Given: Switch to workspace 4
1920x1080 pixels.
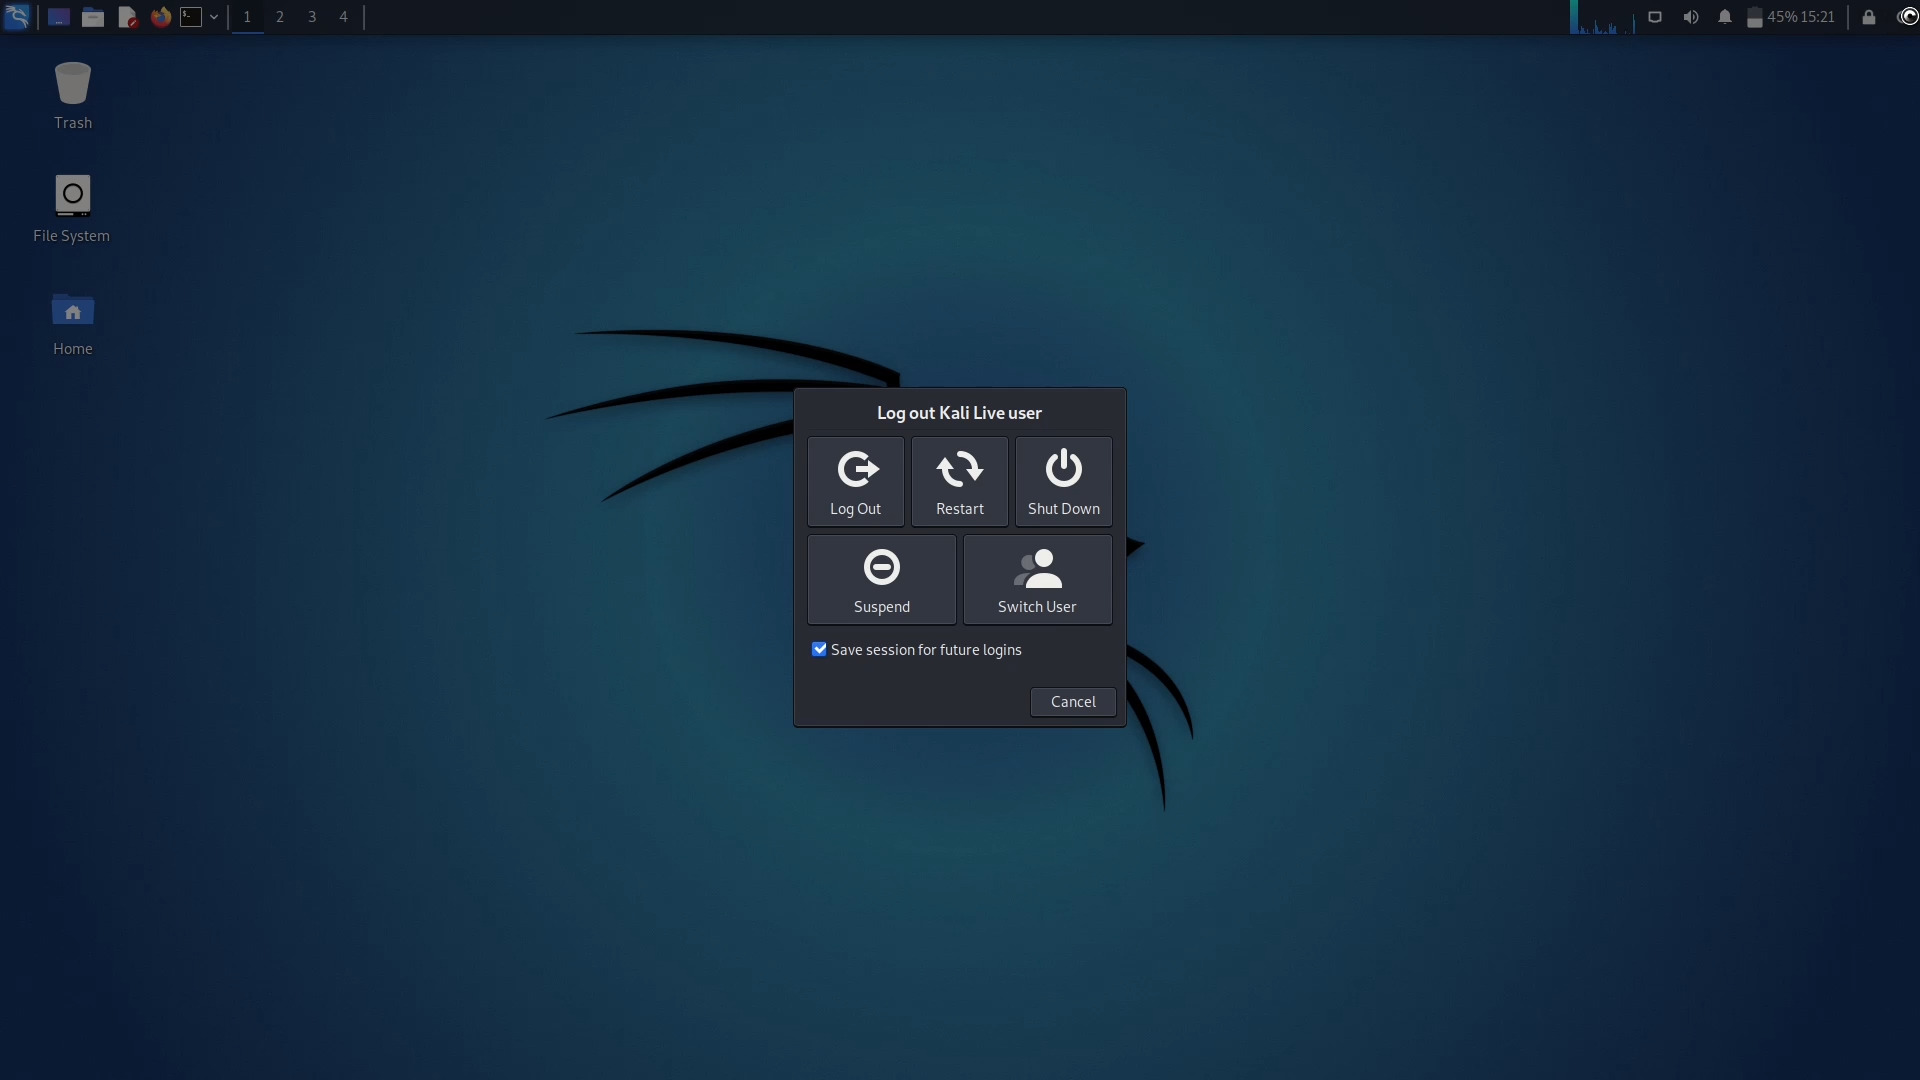Looking at the screenshot, I should 343,17.
